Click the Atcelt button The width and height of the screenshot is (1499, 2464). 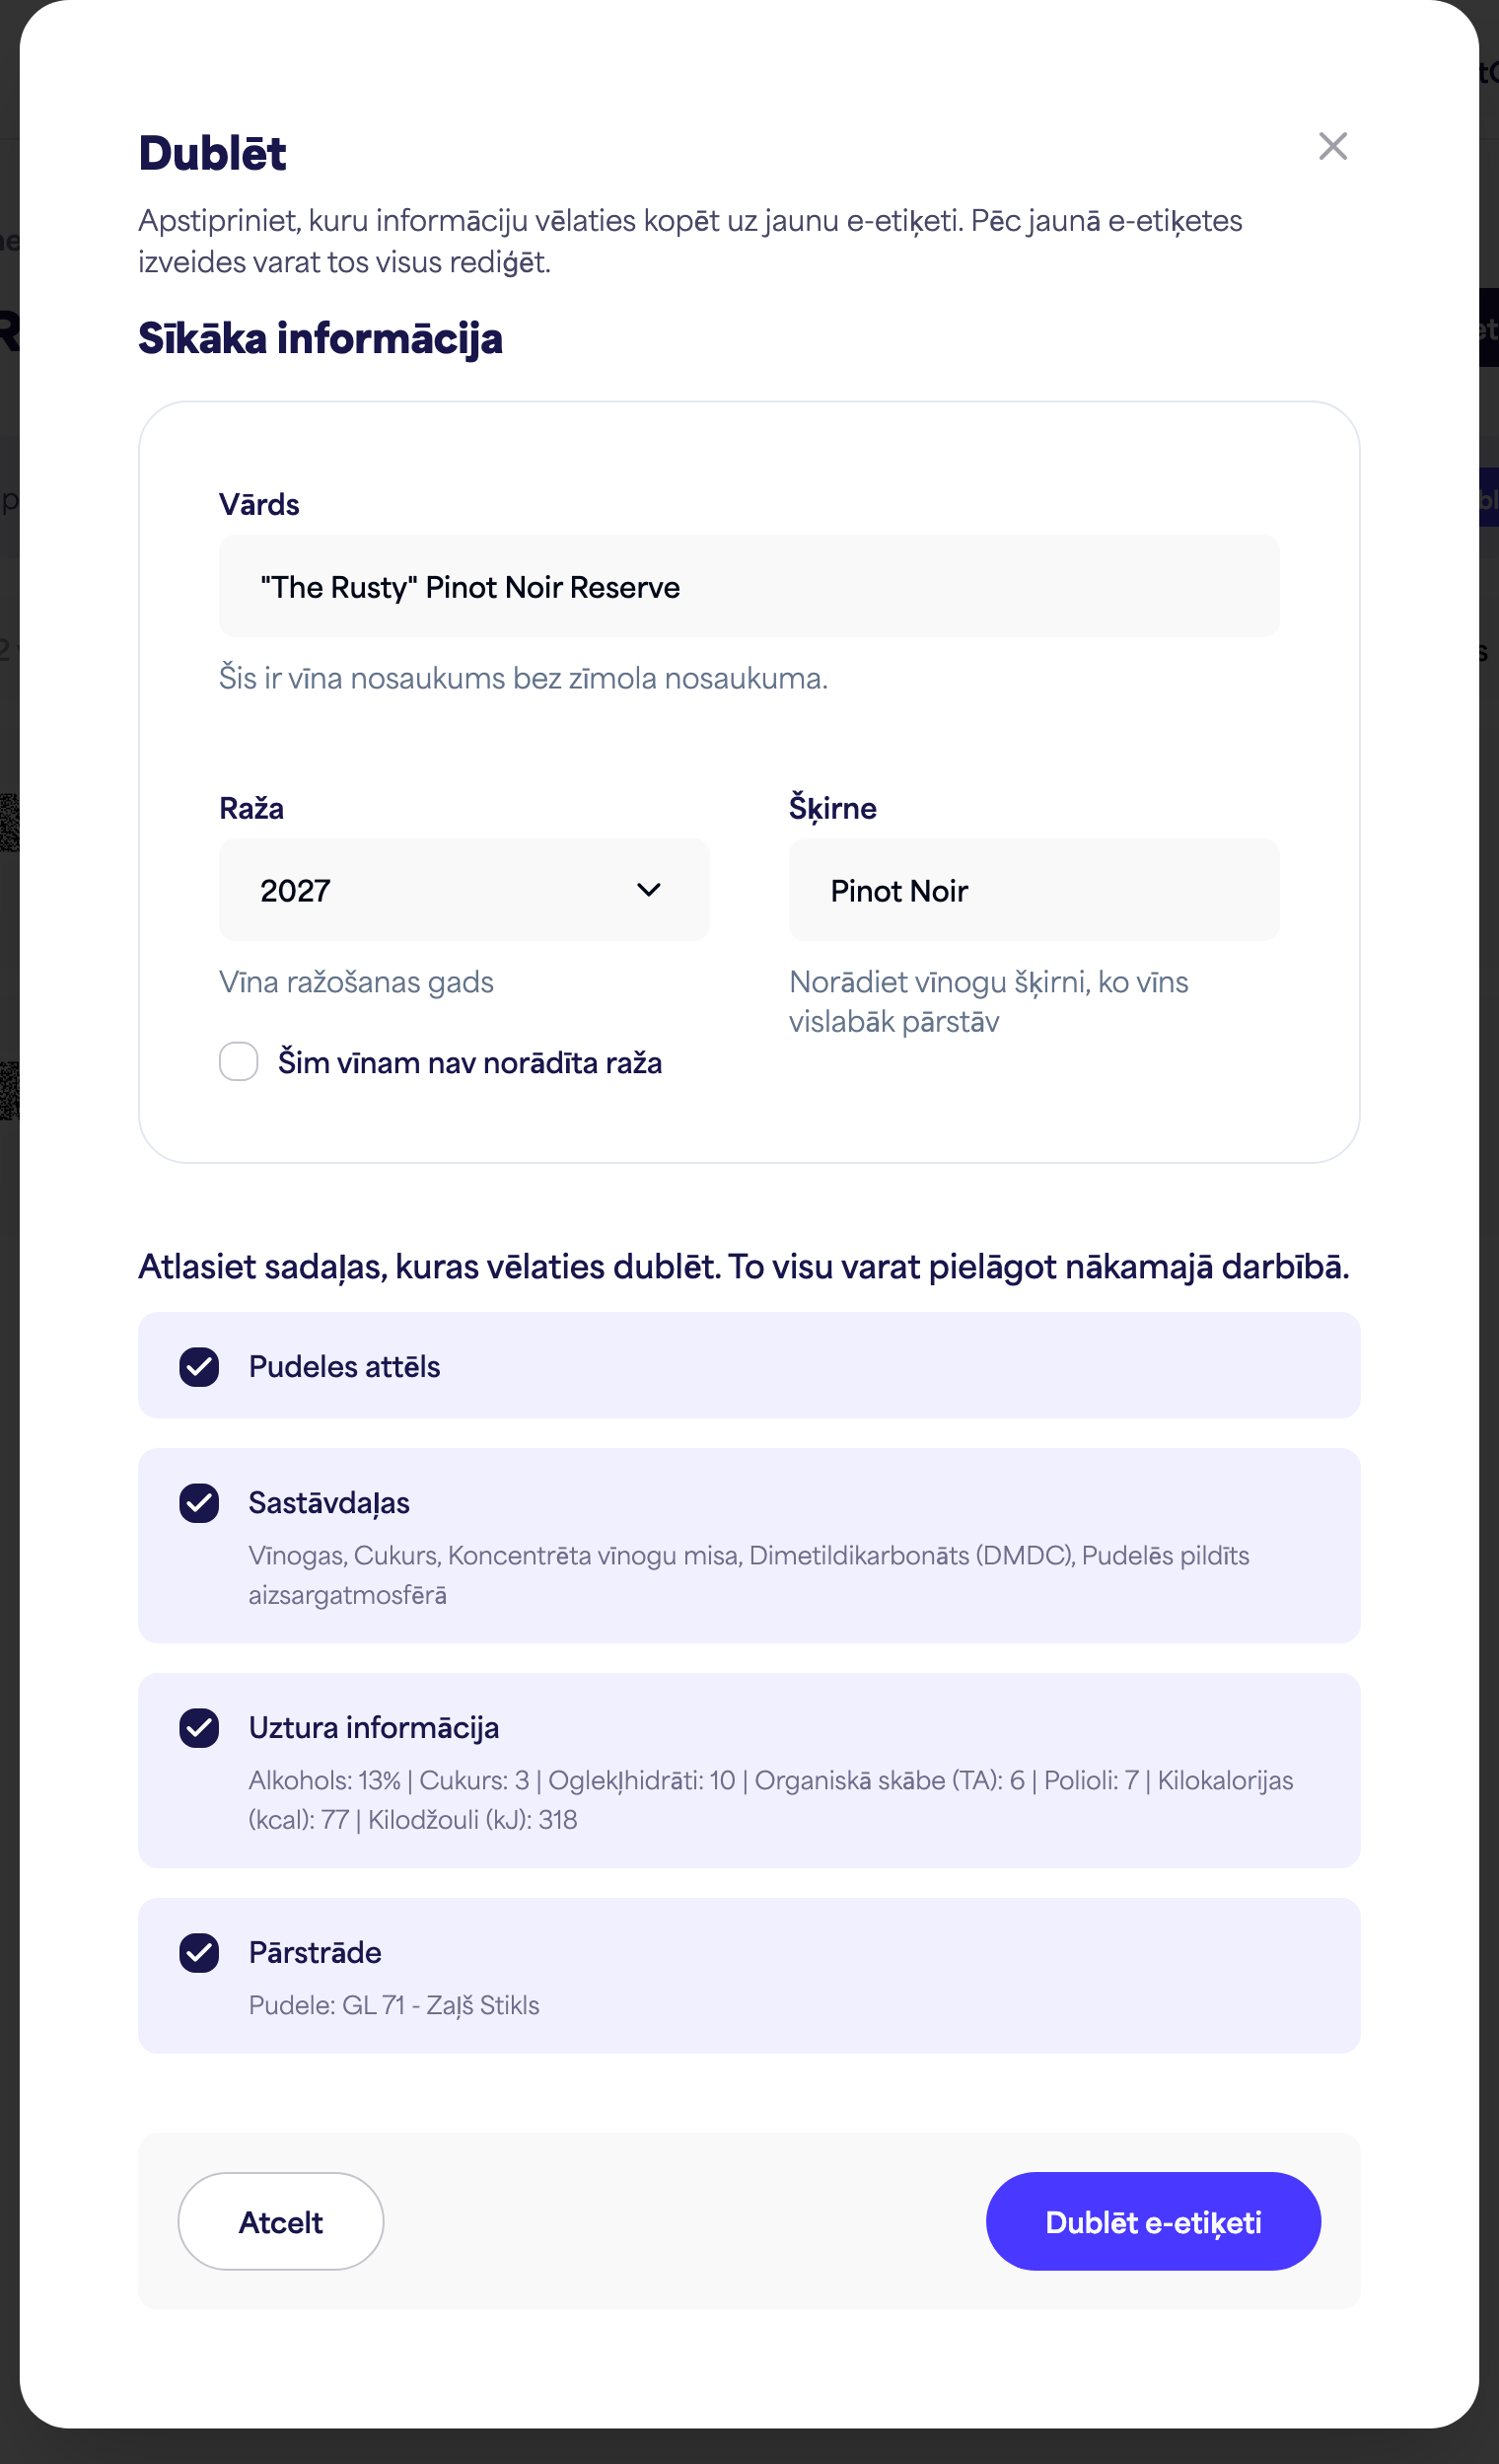(x=281, y=2221)
